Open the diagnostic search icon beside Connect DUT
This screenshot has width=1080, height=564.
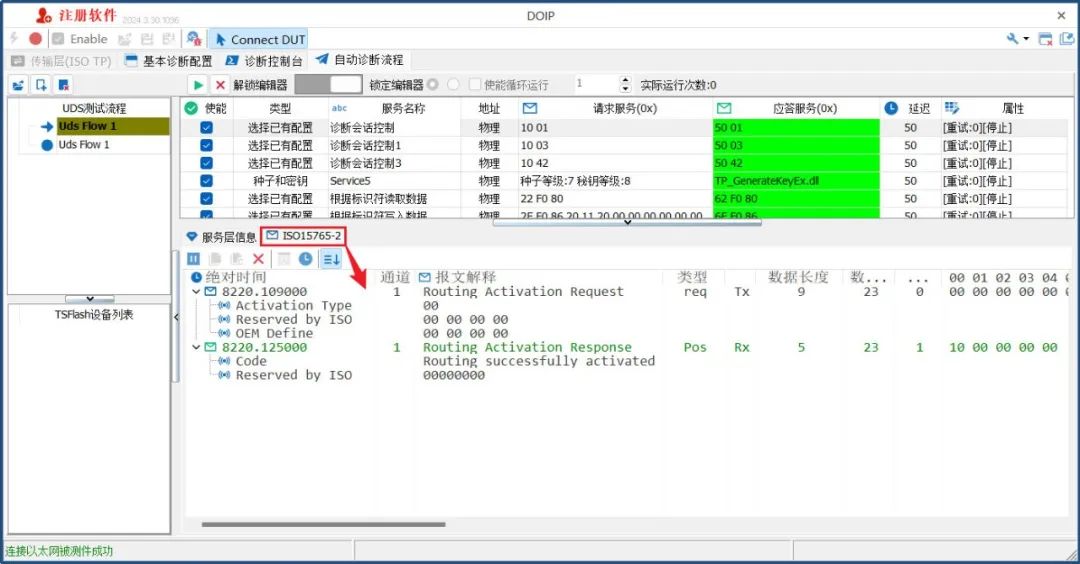(194, 39)
